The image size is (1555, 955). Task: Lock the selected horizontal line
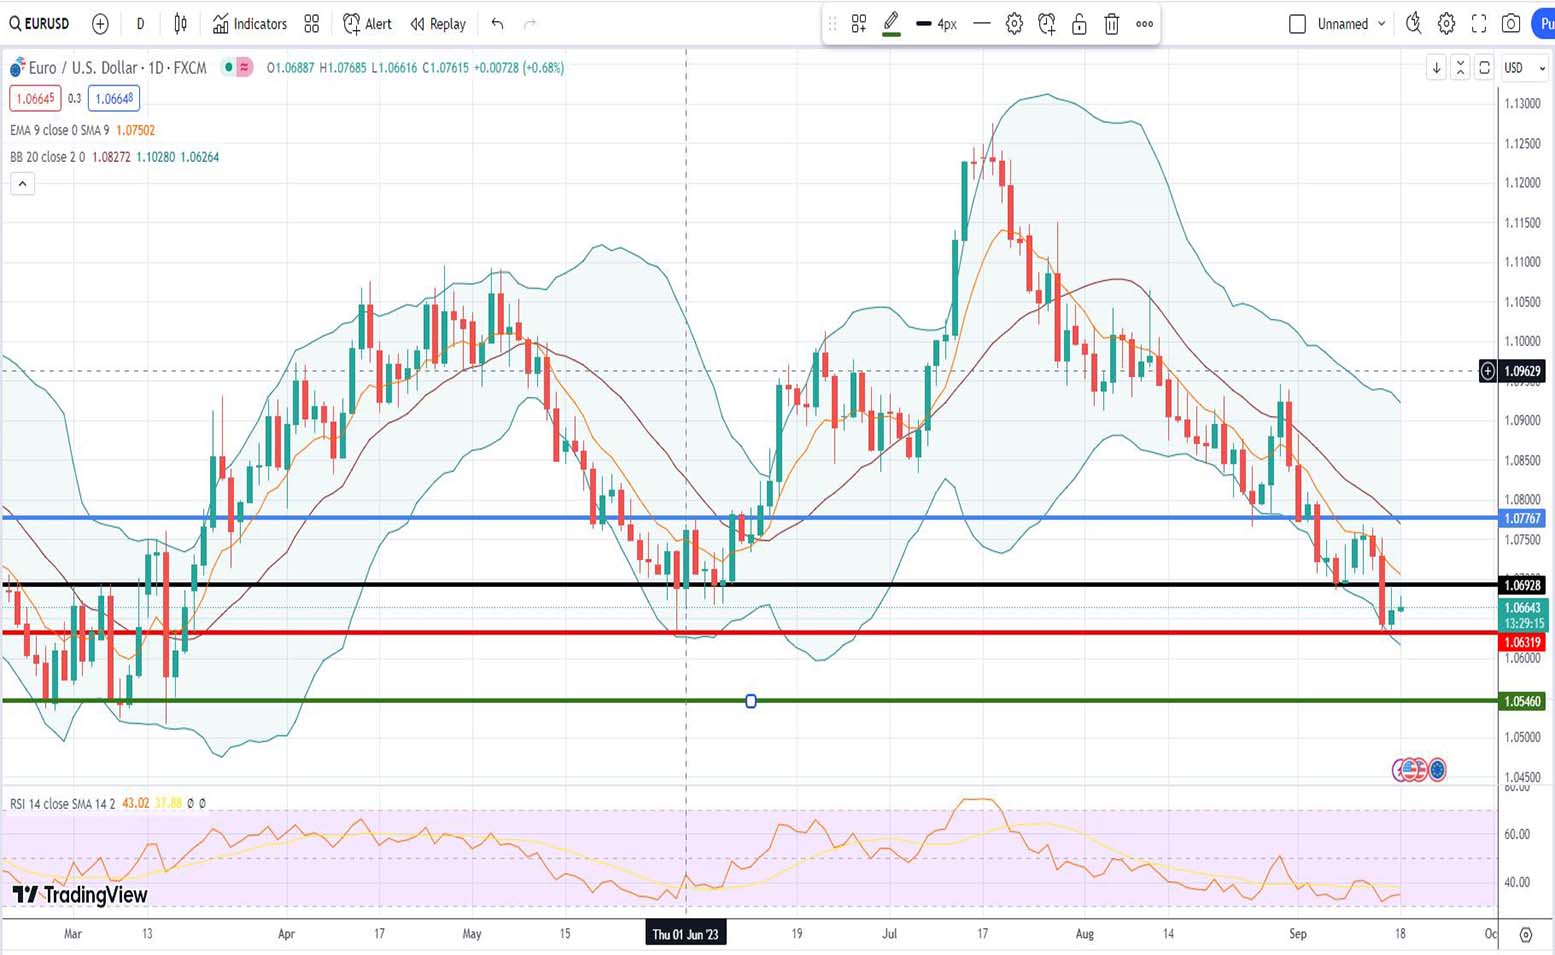click(x=1079, y=24)
